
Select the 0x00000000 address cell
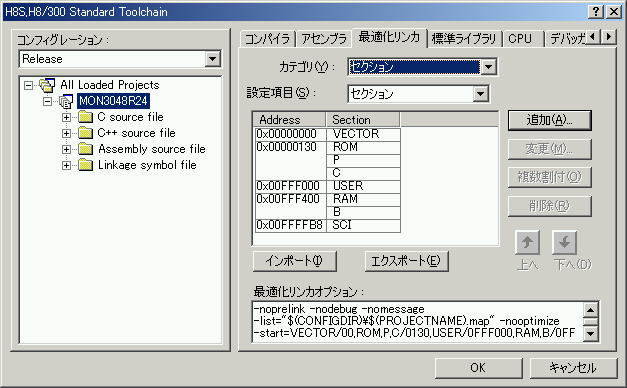tap(291, 134)
